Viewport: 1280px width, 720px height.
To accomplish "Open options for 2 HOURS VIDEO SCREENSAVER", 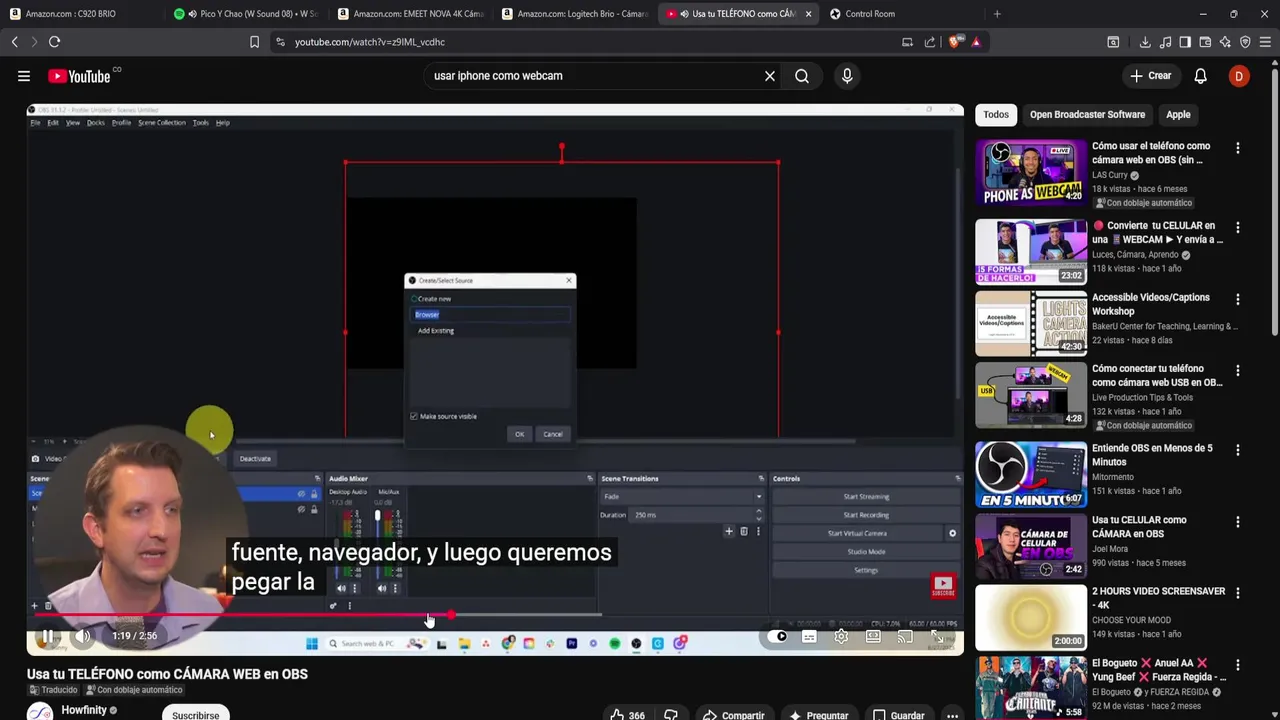I will click(1238, 593).
